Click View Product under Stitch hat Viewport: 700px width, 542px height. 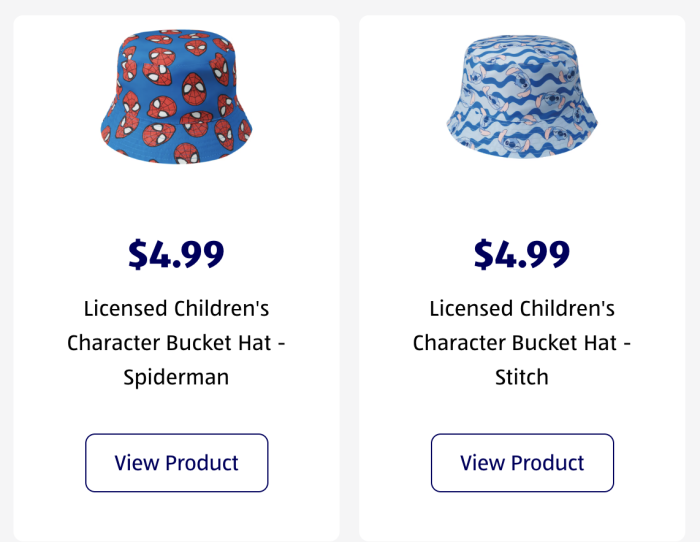point(522,463)
